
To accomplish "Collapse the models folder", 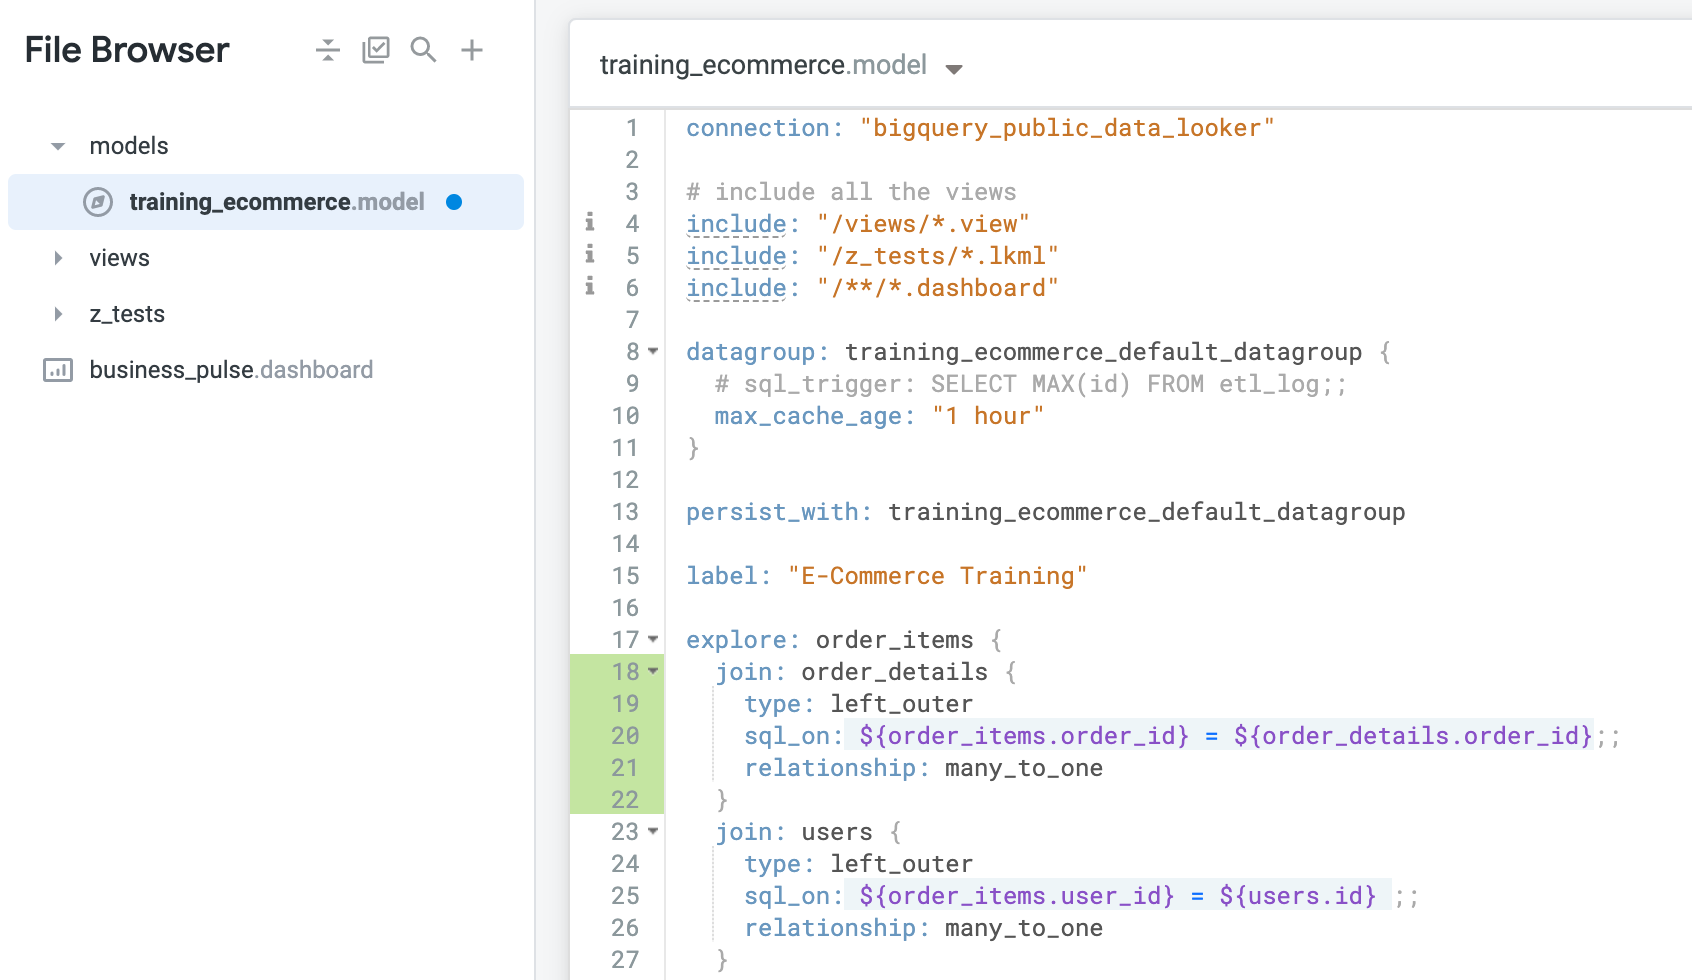I will click(x=57, y=145).
